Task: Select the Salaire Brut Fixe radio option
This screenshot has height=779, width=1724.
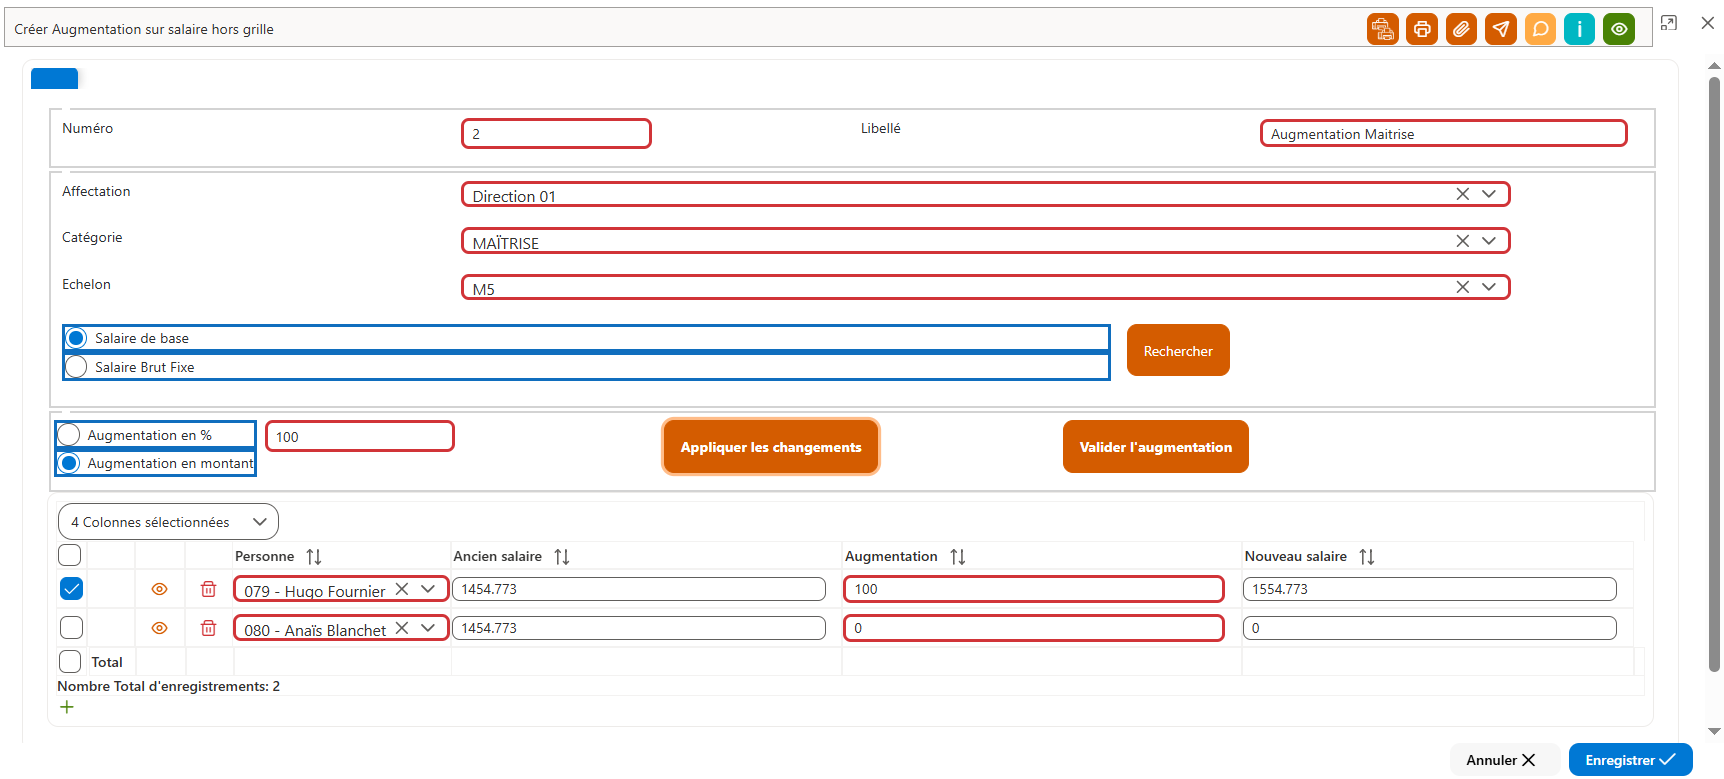Action: [x=76, y=367]
